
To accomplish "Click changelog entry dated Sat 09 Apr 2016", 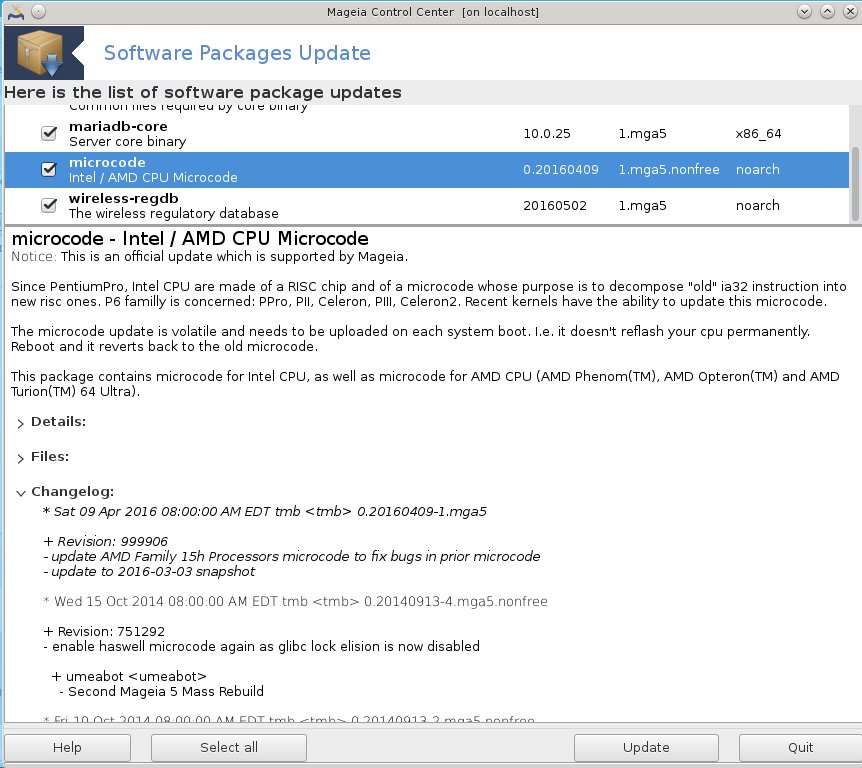I will tap(265, 512).
